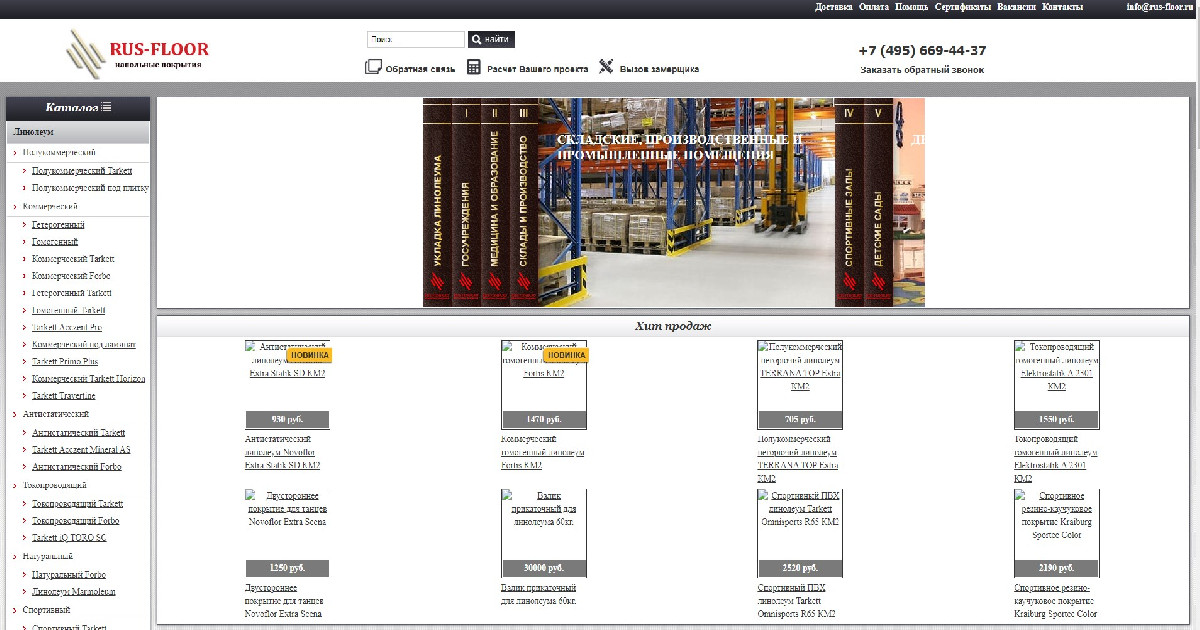Open Tarkett iQ TORO SC item

tap(69, 538)
